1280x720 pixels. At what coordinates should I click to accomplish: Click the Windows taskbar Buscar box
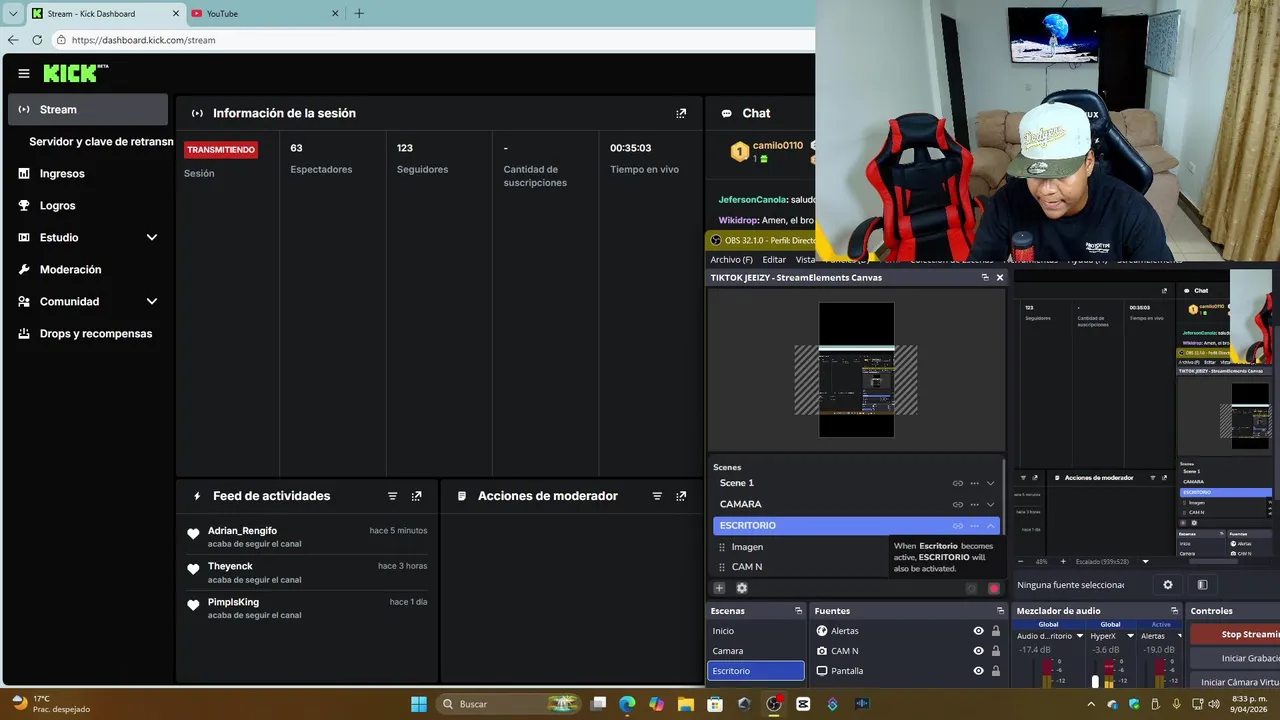(510, 704)
